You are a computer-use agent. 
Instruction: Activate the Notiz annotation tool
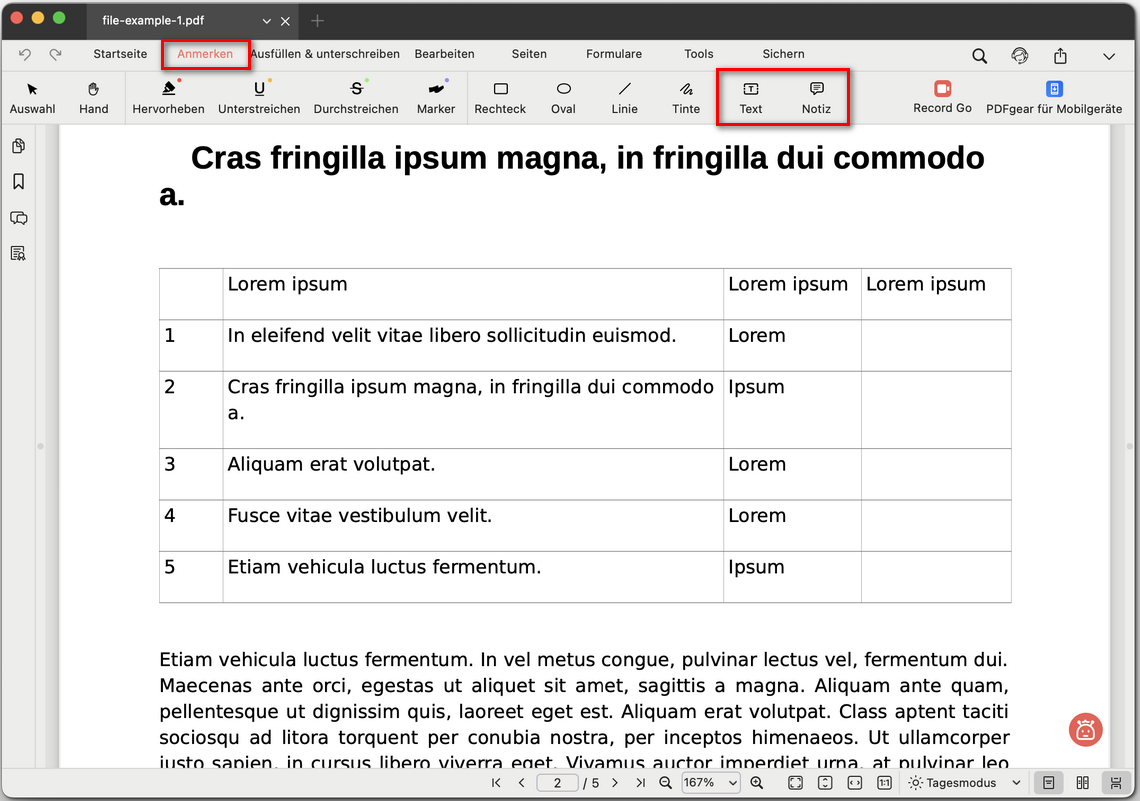tap(816, 97)
